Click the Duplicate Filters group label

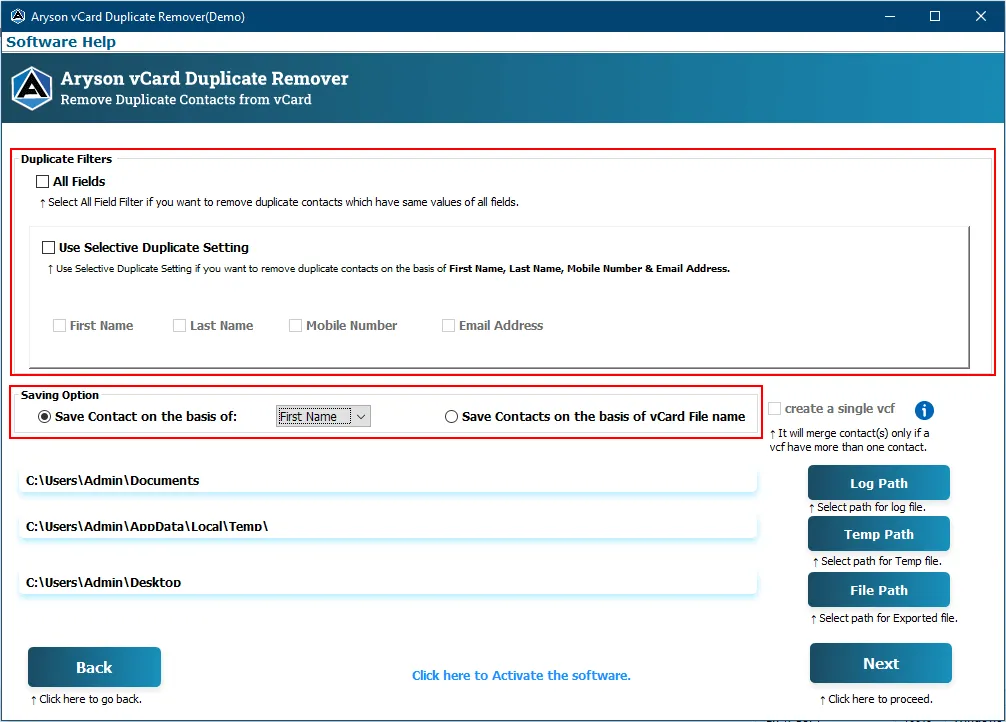66,159
